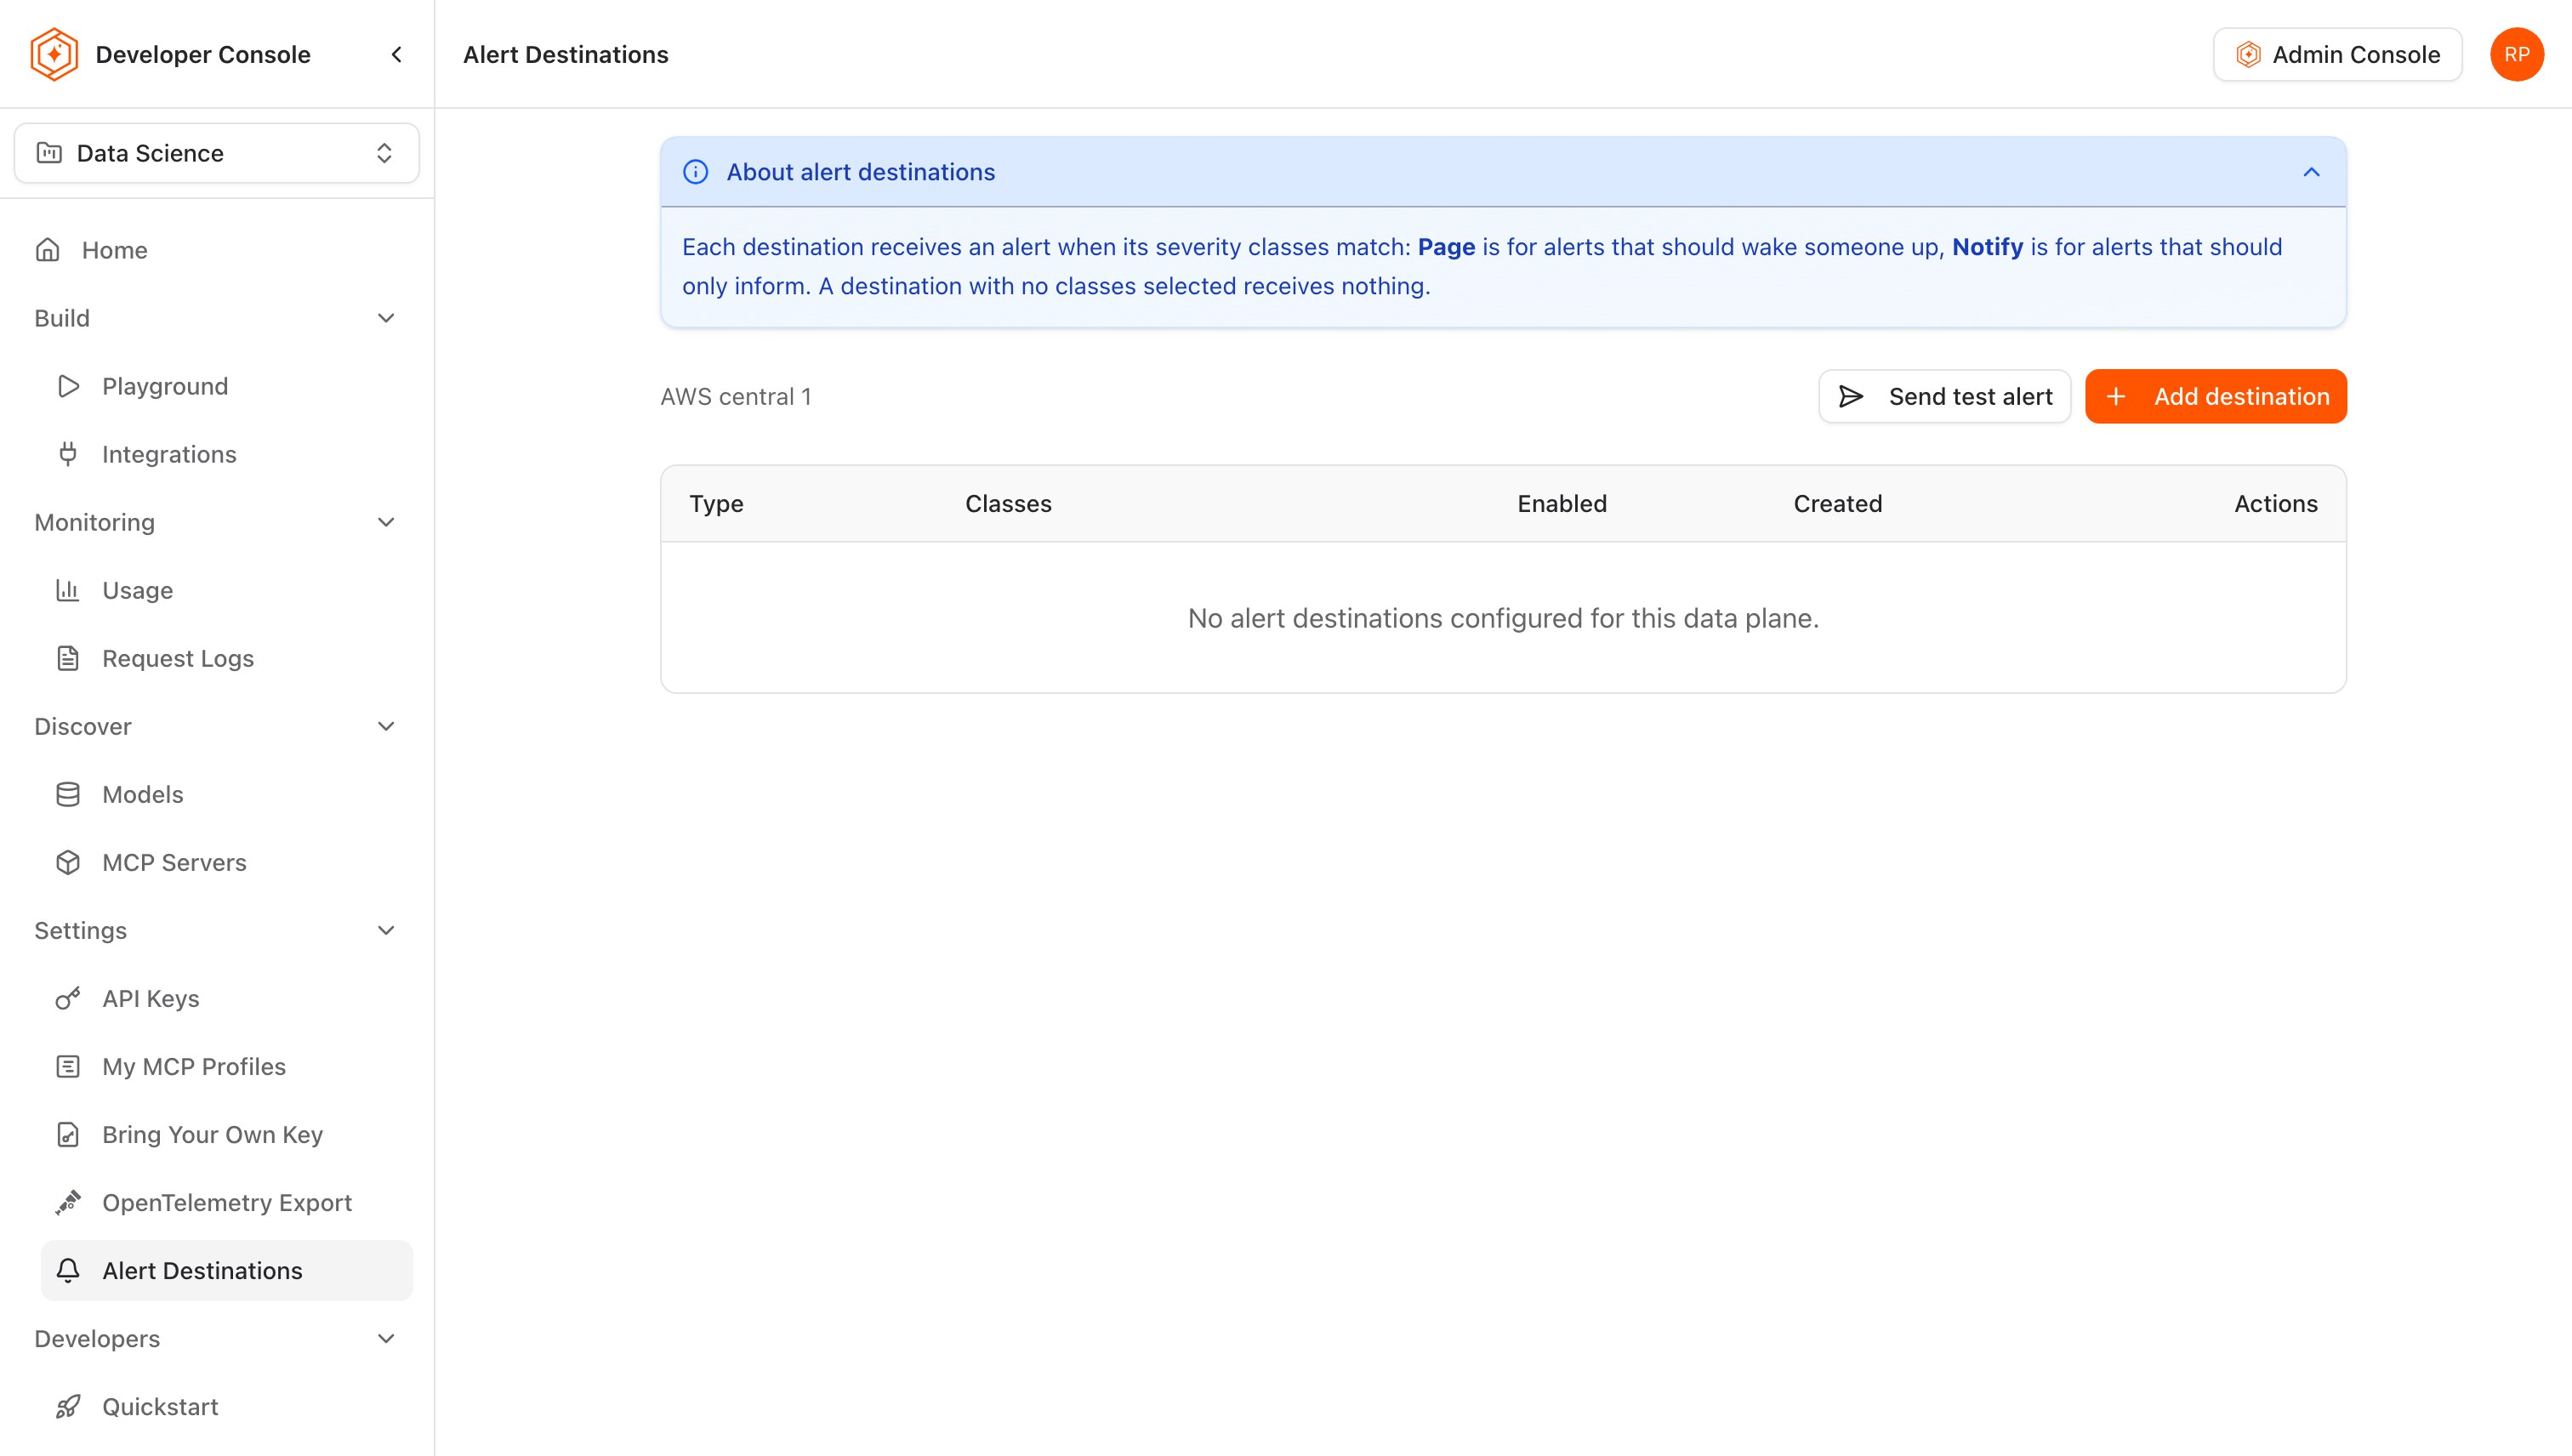Click the Integrations plug icon

(x=68, y=454)
